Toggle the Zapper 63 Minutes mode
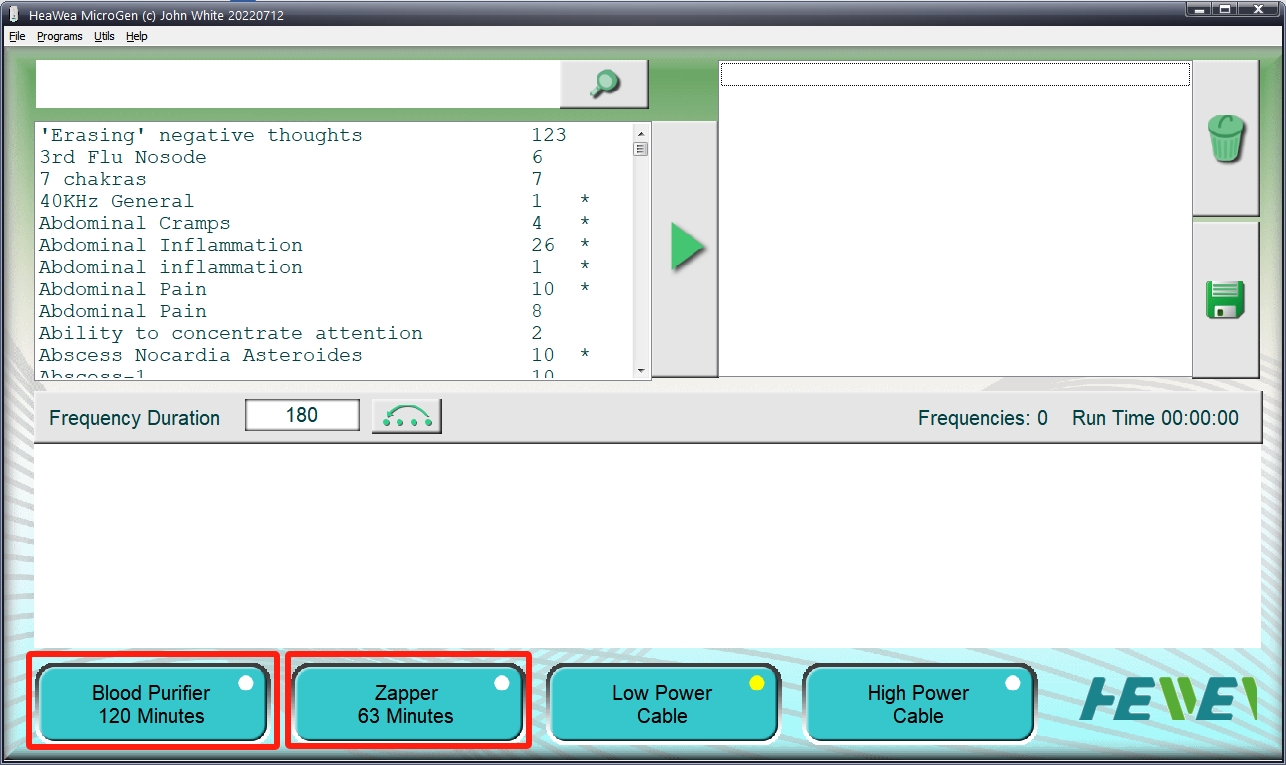 click(x=407, y=704)
